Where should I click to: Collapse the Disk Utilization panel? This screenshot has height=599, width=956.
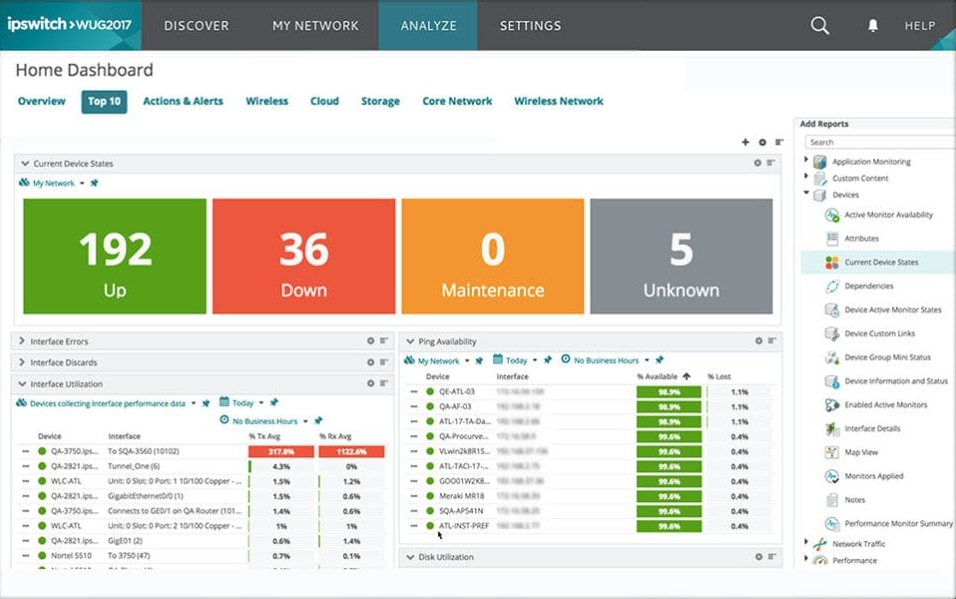410,557
